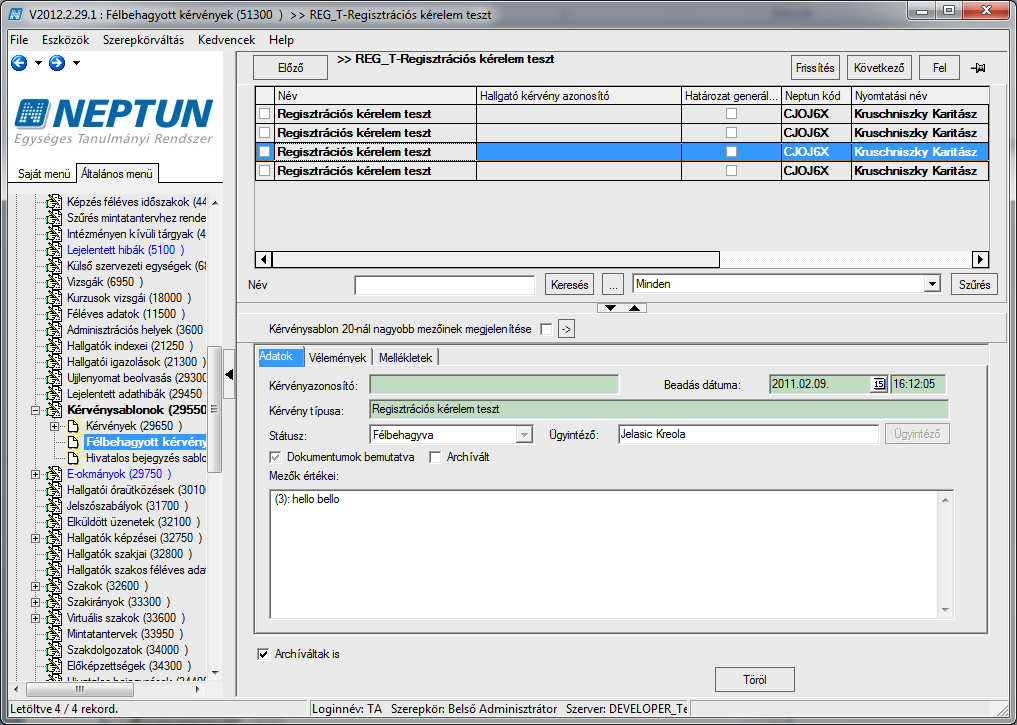Uncheck the Archíváltak is checkbox
Image resolution: width=1017 pixels, height=725 pixels.
(263, 654)
